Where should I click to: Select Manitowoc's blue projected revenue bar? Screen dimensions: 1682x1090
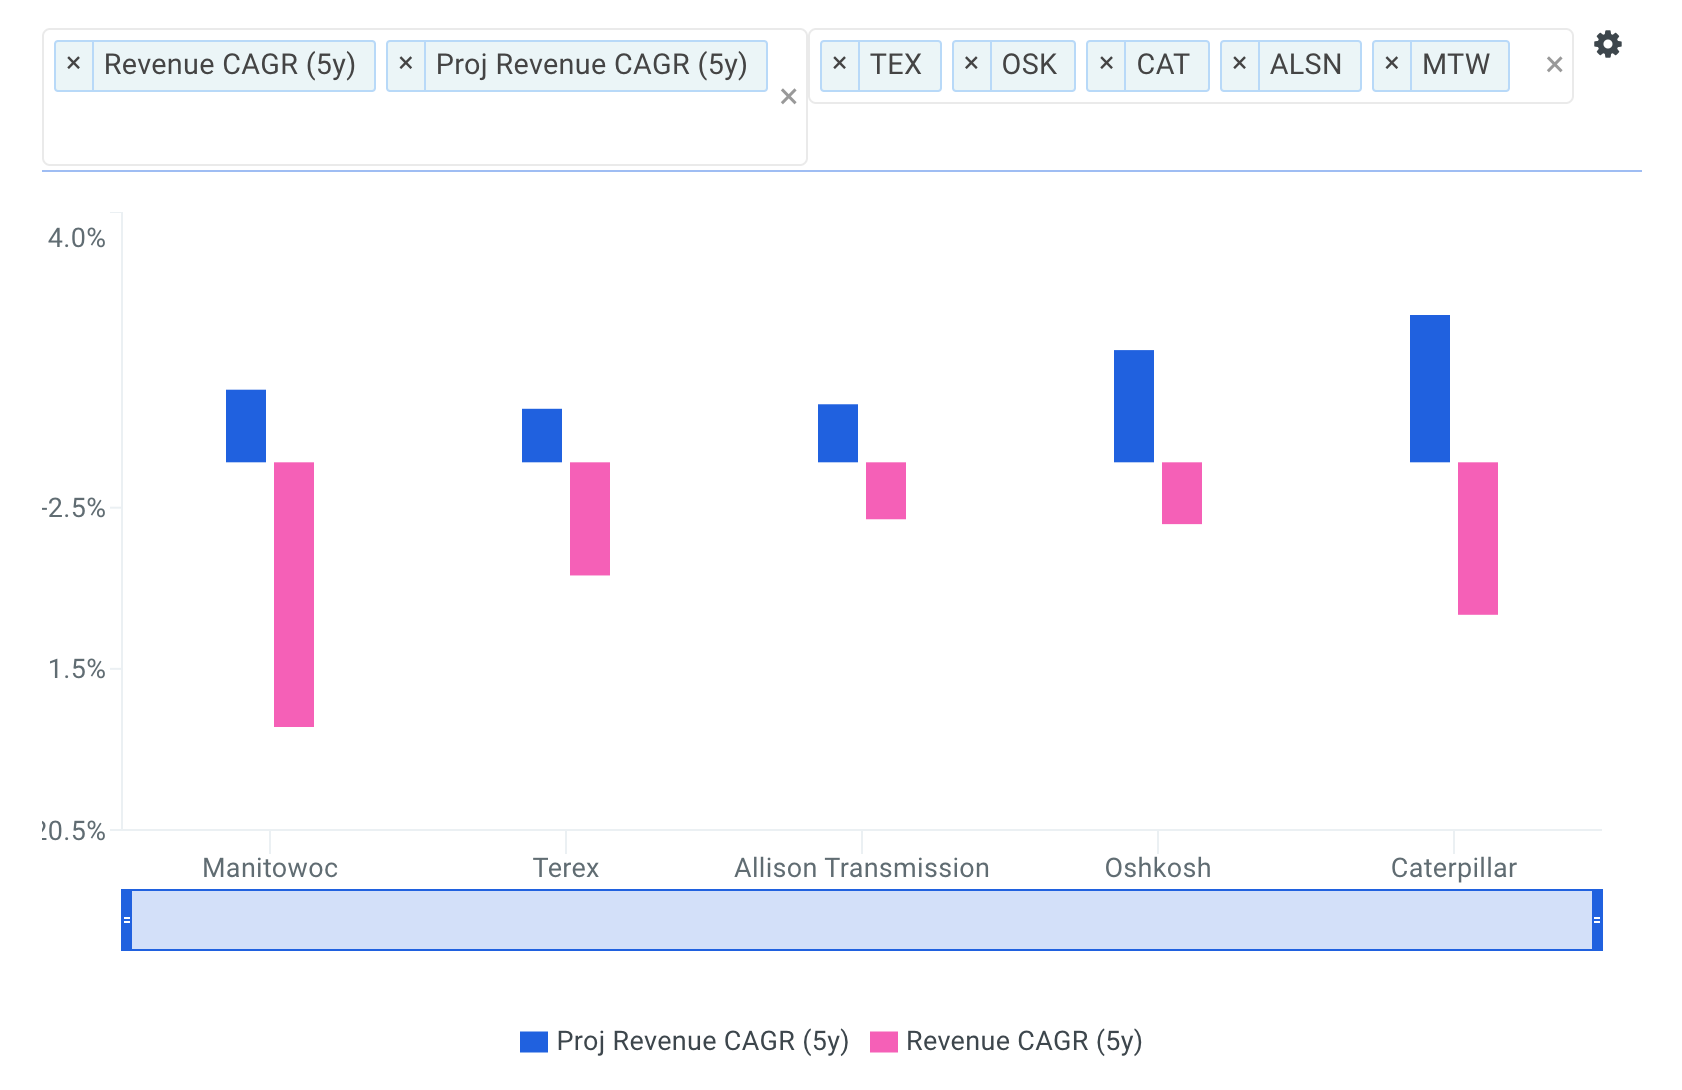coord(246,426)
